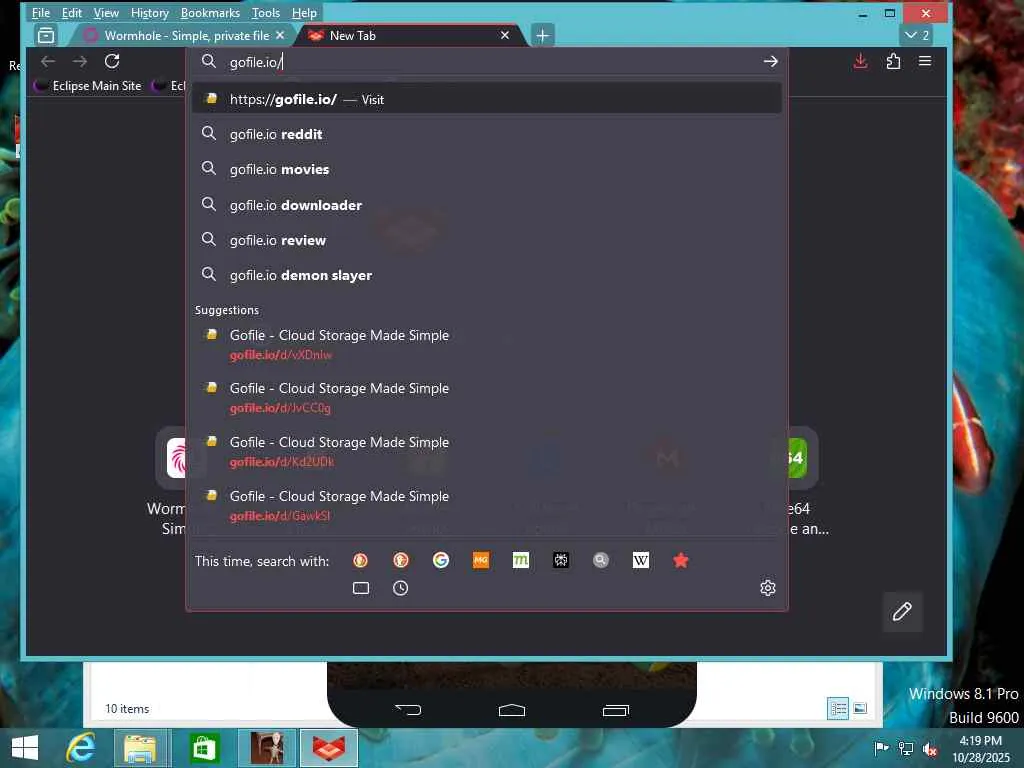
Task: Go forward to next page
Action: click(x=80, y=61)
